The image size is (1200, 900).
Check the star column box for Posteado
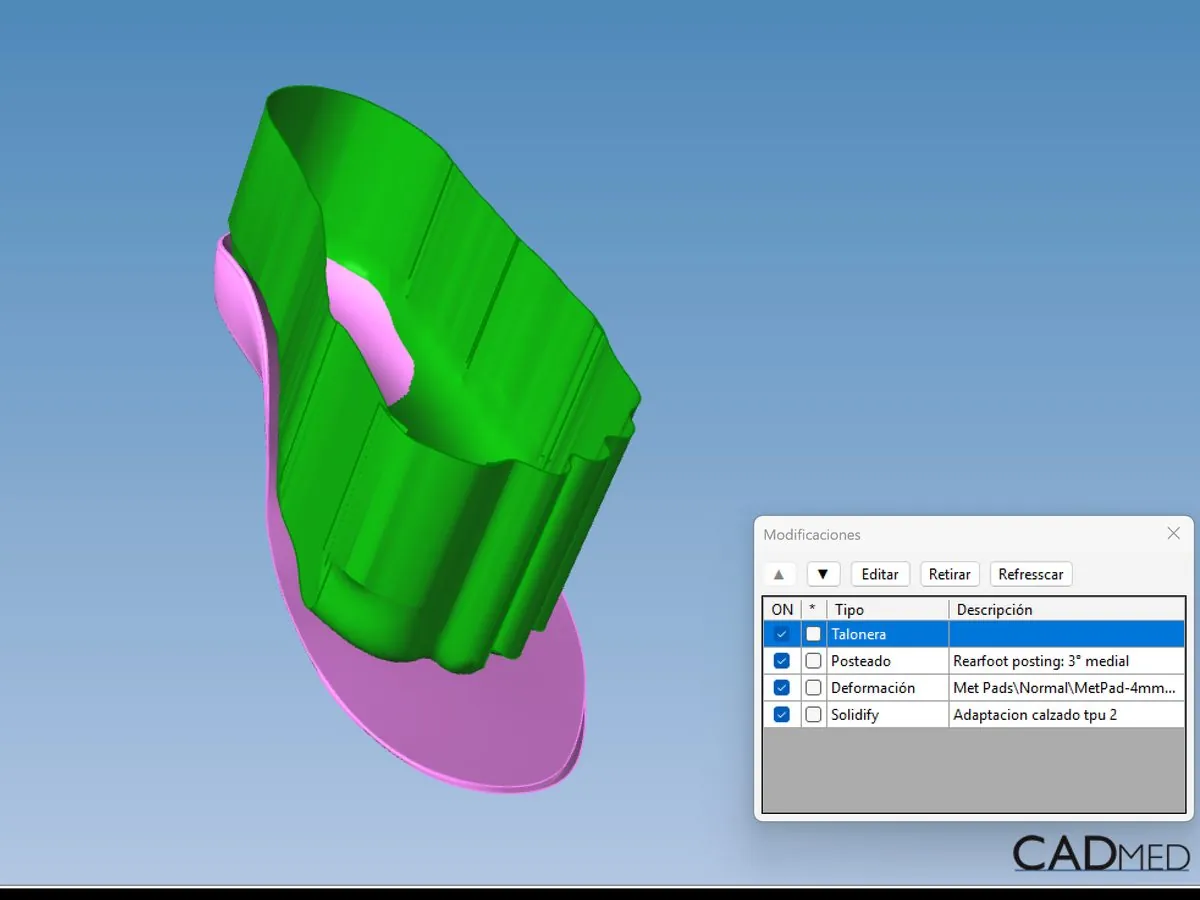pos(814,661)
